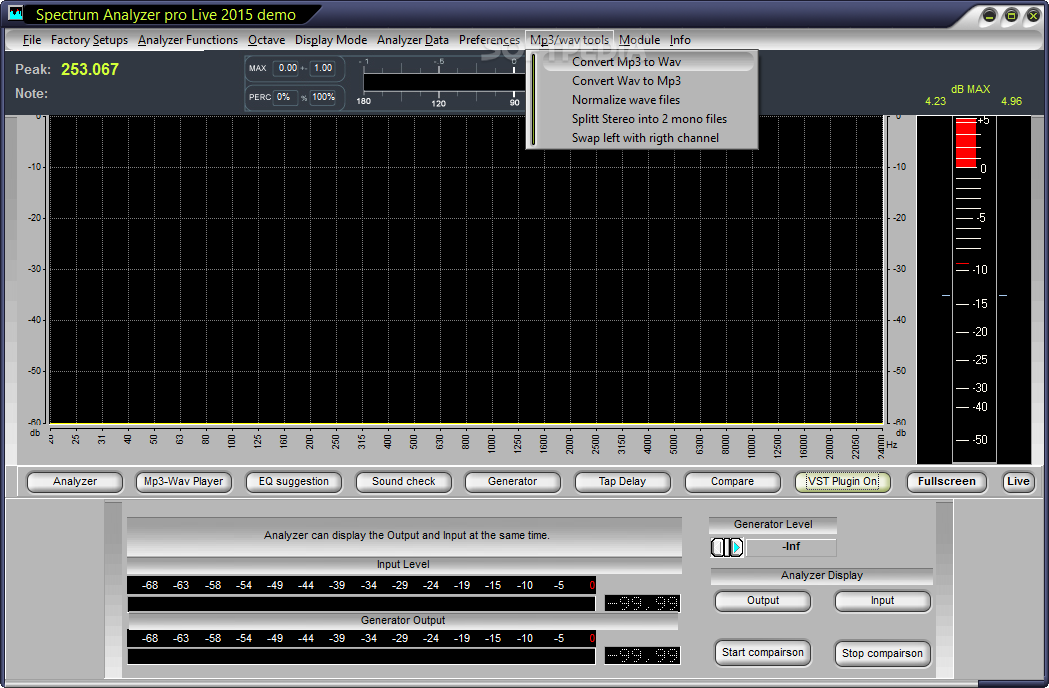This screenshot has width=1049, height=688.
Task: Click the phase meter scale display
Action: (442, 82)
